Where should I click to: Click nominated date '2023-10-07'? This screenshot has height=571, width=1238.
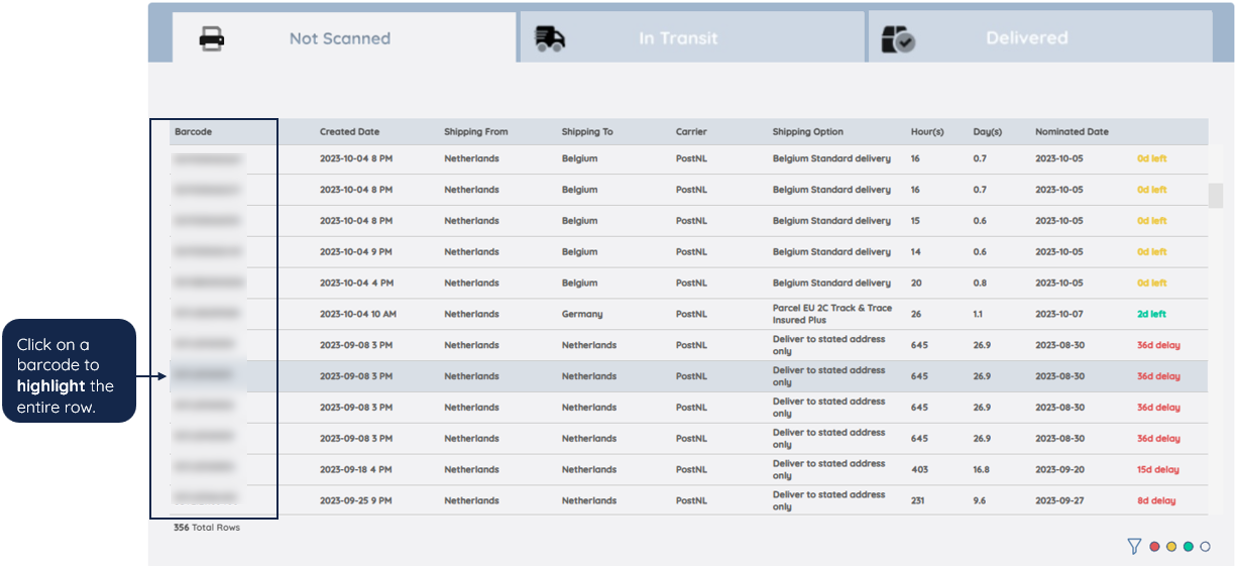point(1059,314)
